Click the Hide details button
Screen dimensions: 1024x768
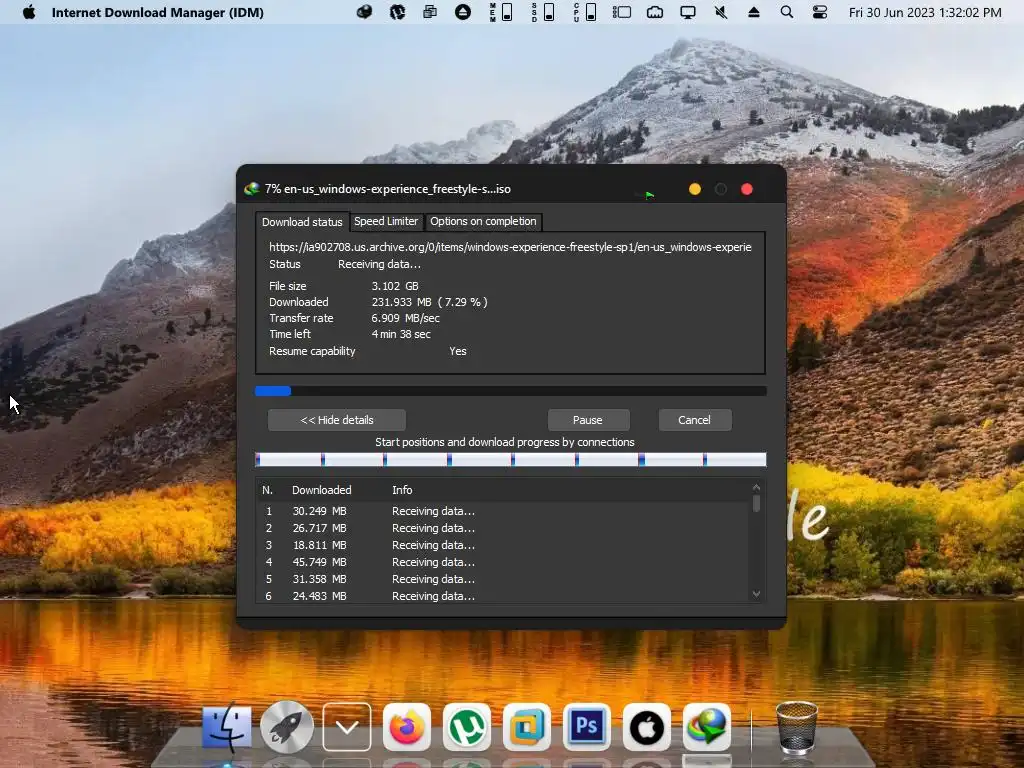click(x=337, y=420)
